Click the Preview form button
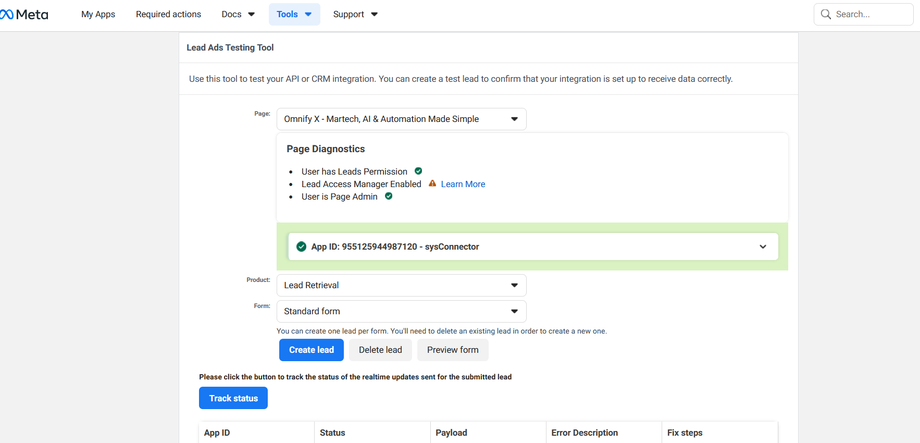Image resolution: width=920 pixels, height=443 pixels. (452, 350)
